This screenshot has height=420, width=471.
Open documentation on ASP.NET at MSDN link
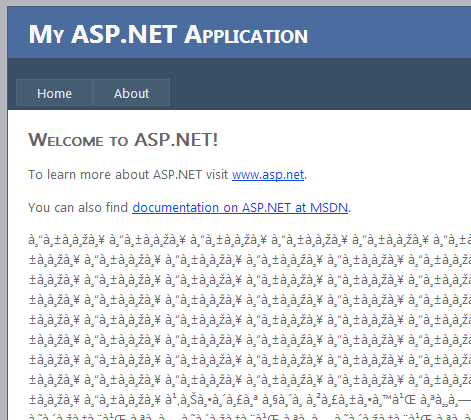(x=240, y=208)
